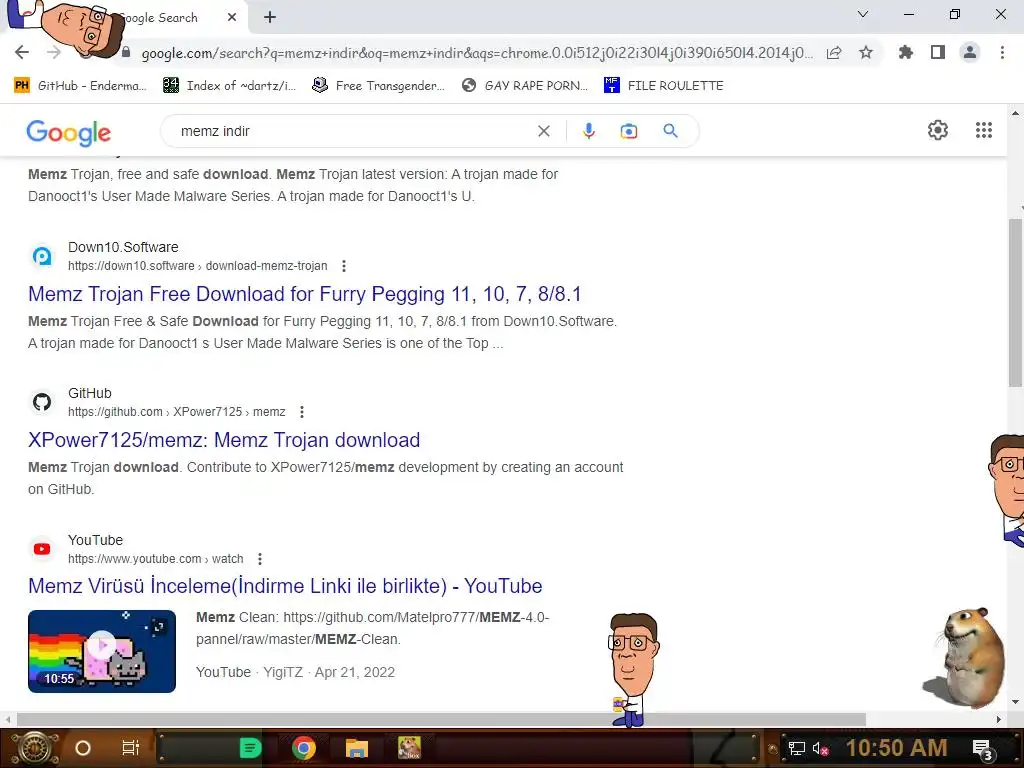Click the GitHub result favicon
Viewport: 1024px width, 768px height.
(42, 402)
